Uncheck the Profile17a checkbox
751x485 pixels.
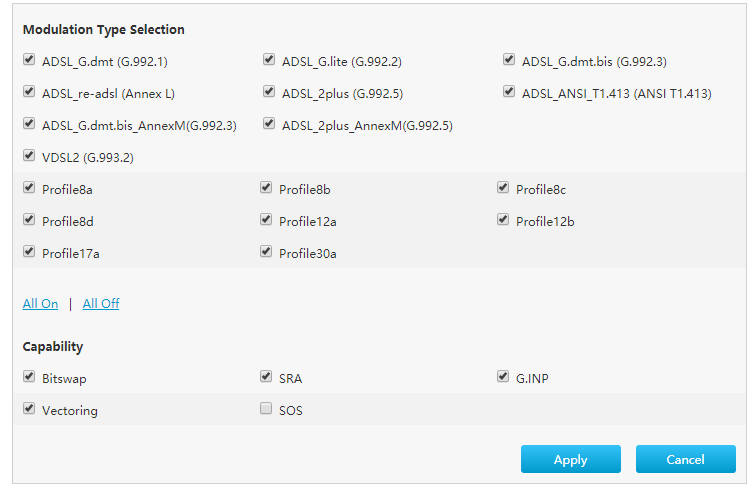coord(29,251)
